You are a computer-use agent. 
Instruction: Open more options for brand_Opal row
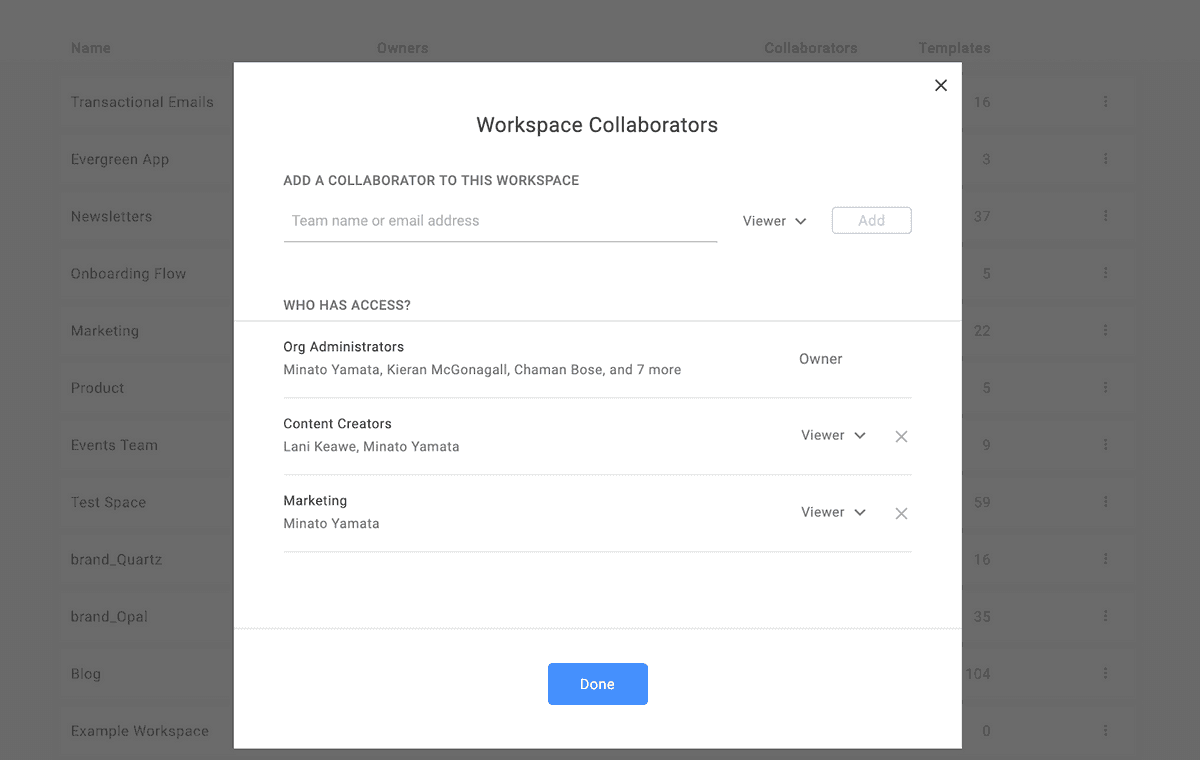1105,616
